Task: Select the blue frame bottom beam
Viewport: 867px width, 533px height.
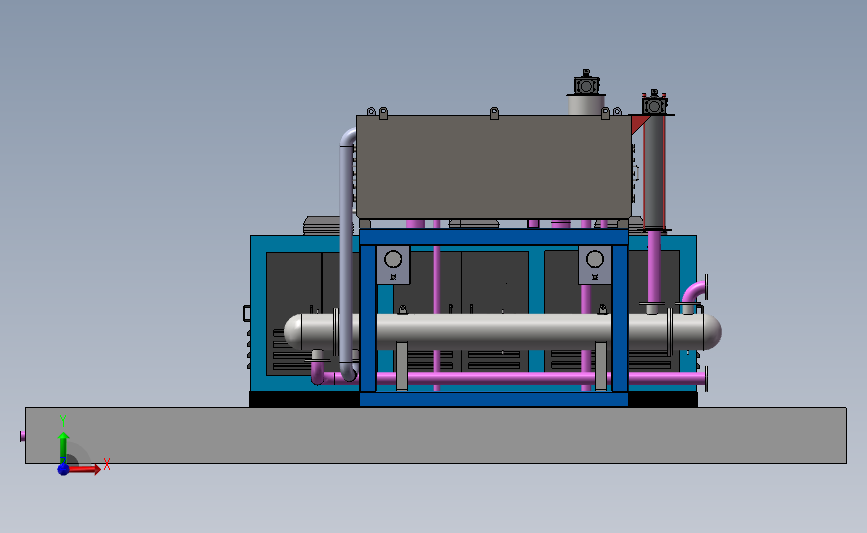Action: [494, 399]
